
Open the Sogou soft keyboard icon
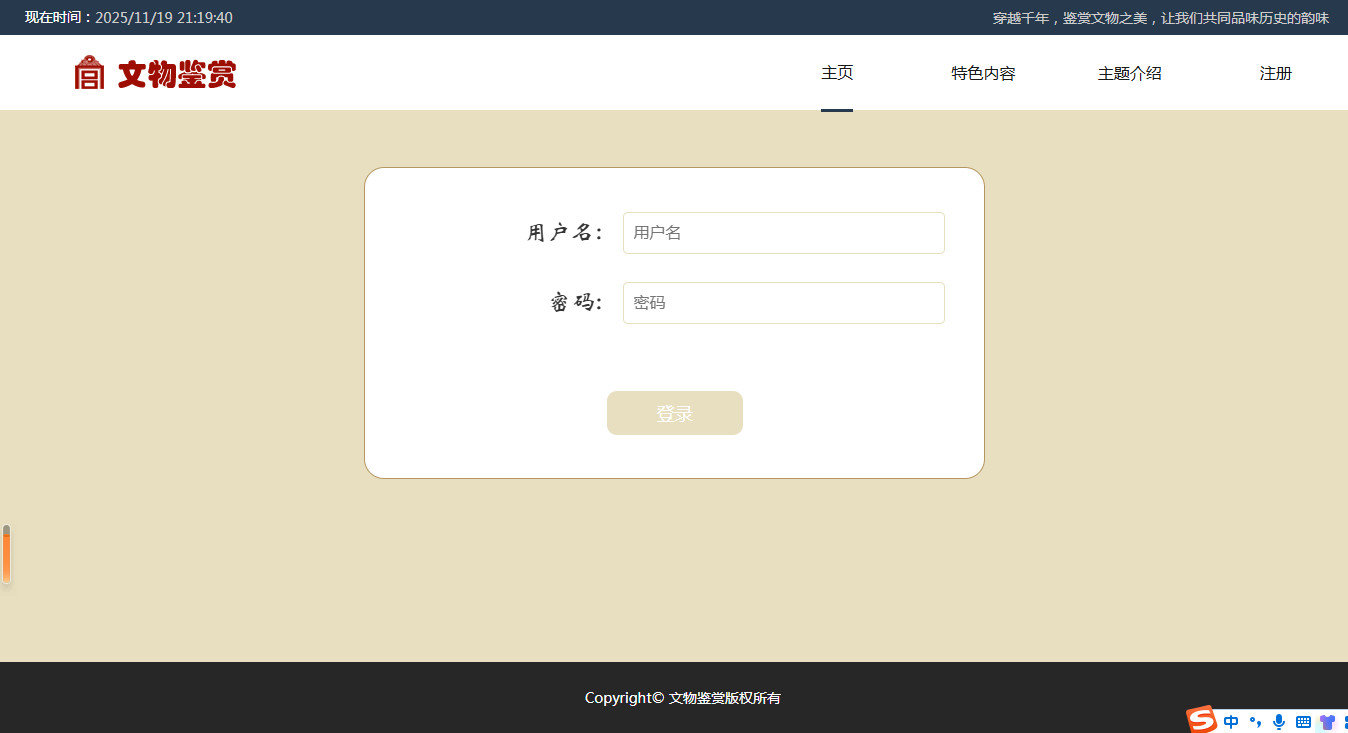[x=1303, y=722]
